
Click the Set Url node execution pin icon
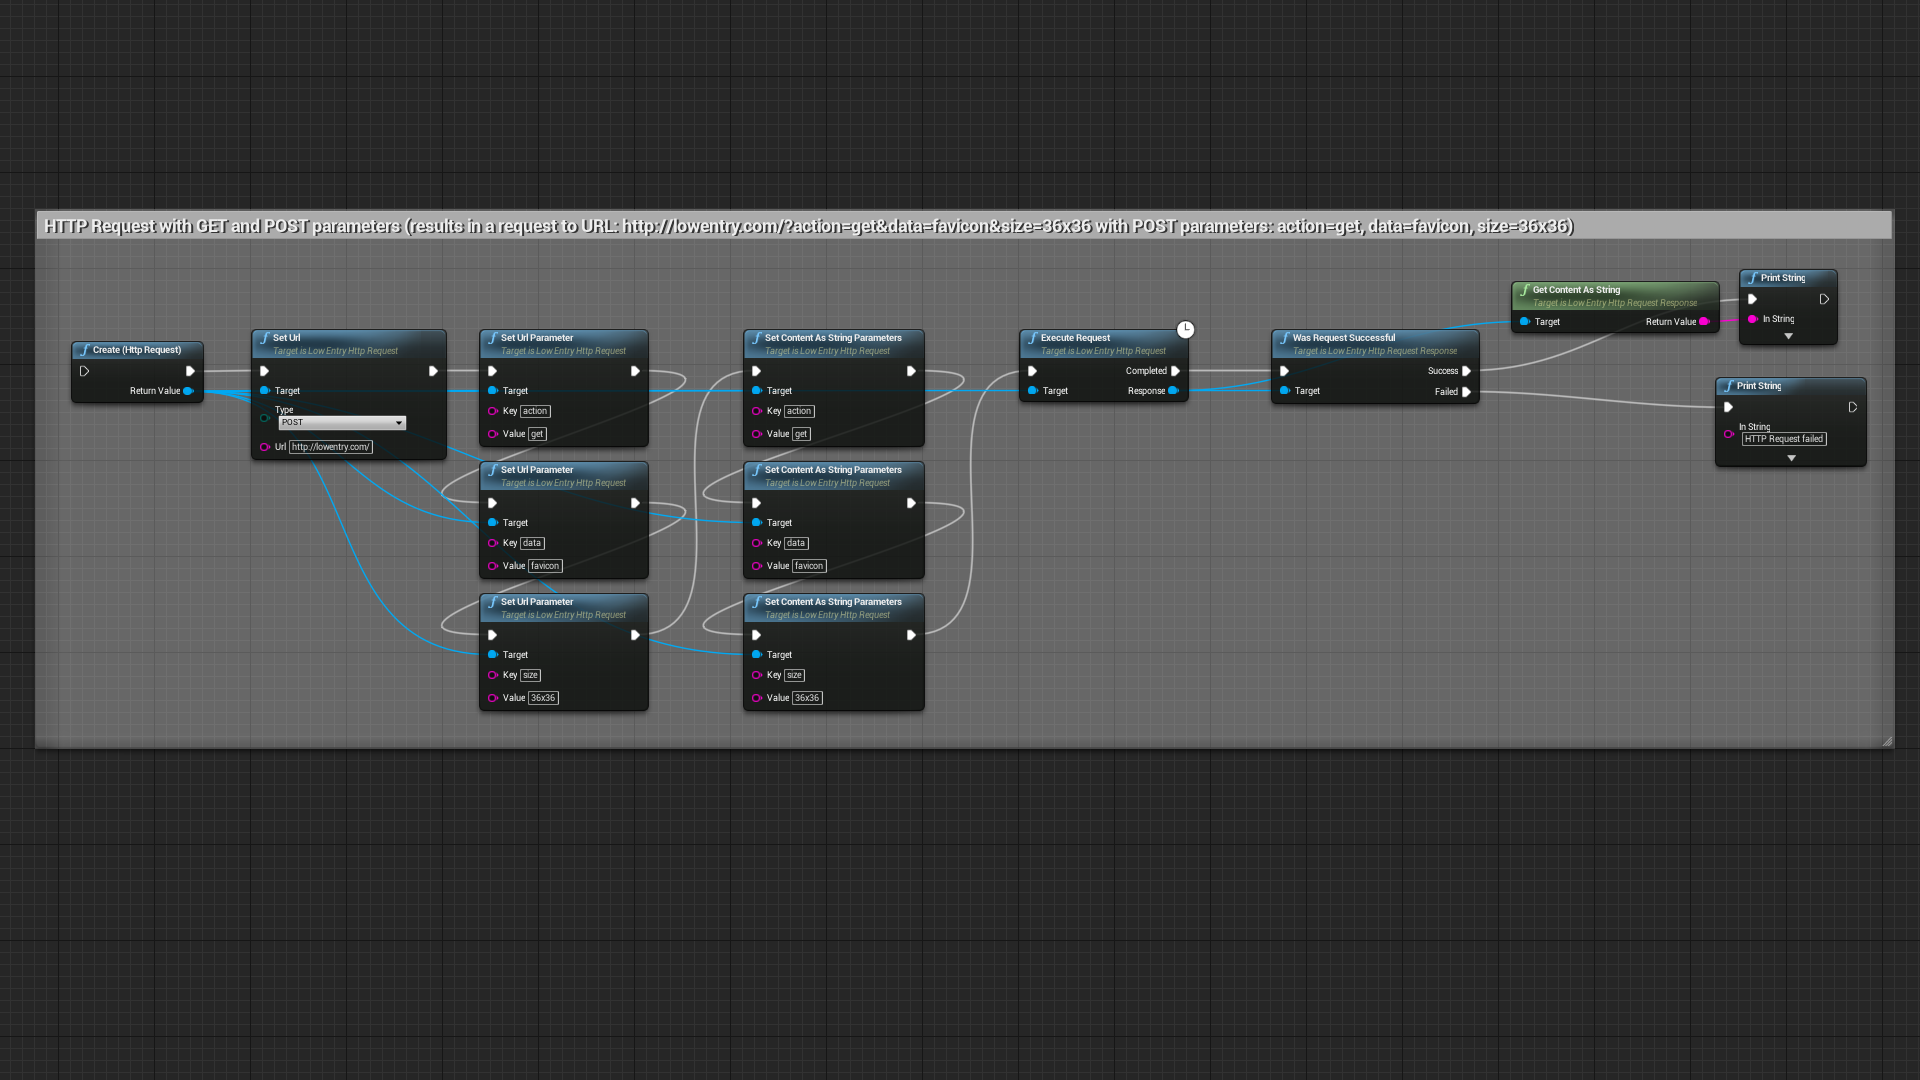tap(265, 371)
